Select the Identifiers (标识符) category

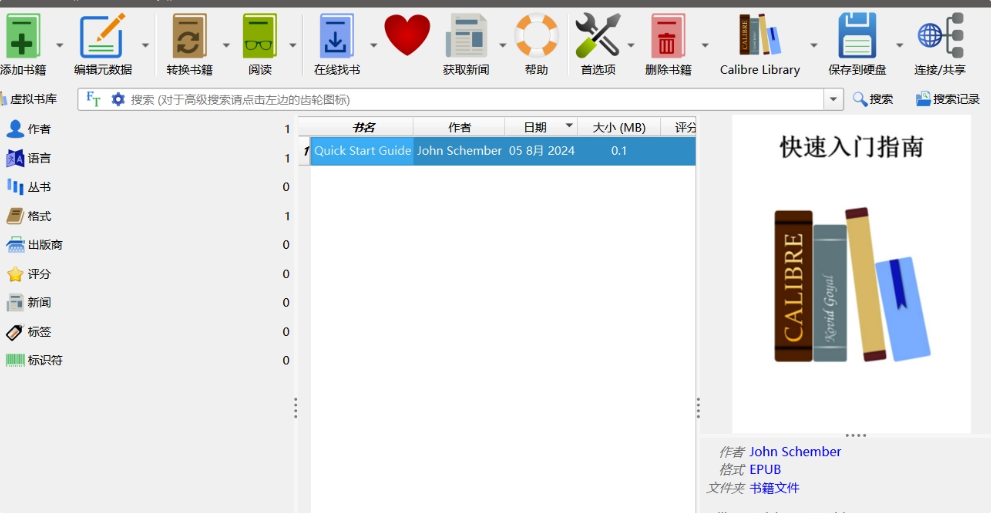pos(147,360)
